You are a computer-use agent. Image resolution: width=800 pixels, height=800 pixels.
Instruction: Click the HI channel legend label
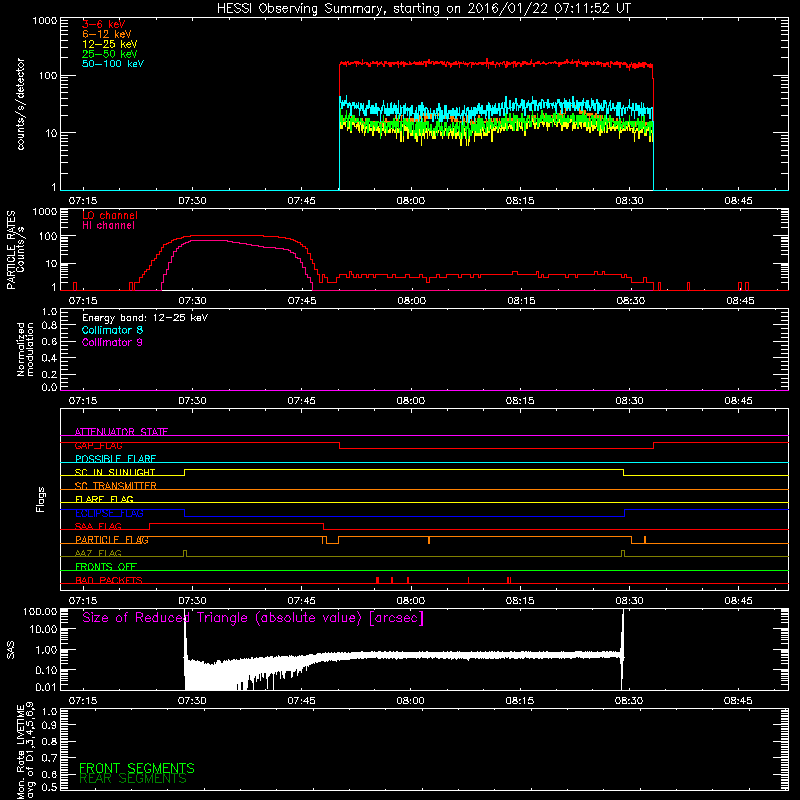[108, 226]
